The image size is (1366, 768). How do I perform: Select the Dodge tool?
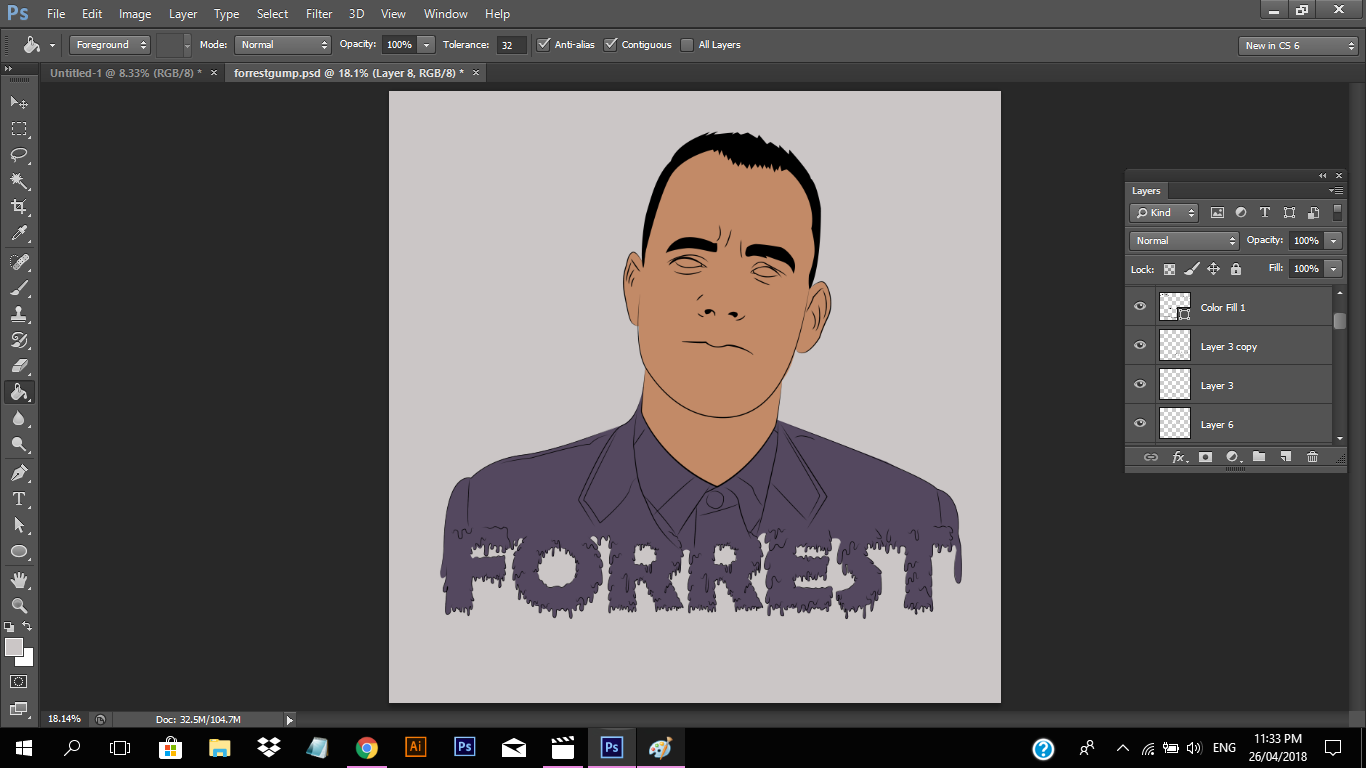[19, 444]
